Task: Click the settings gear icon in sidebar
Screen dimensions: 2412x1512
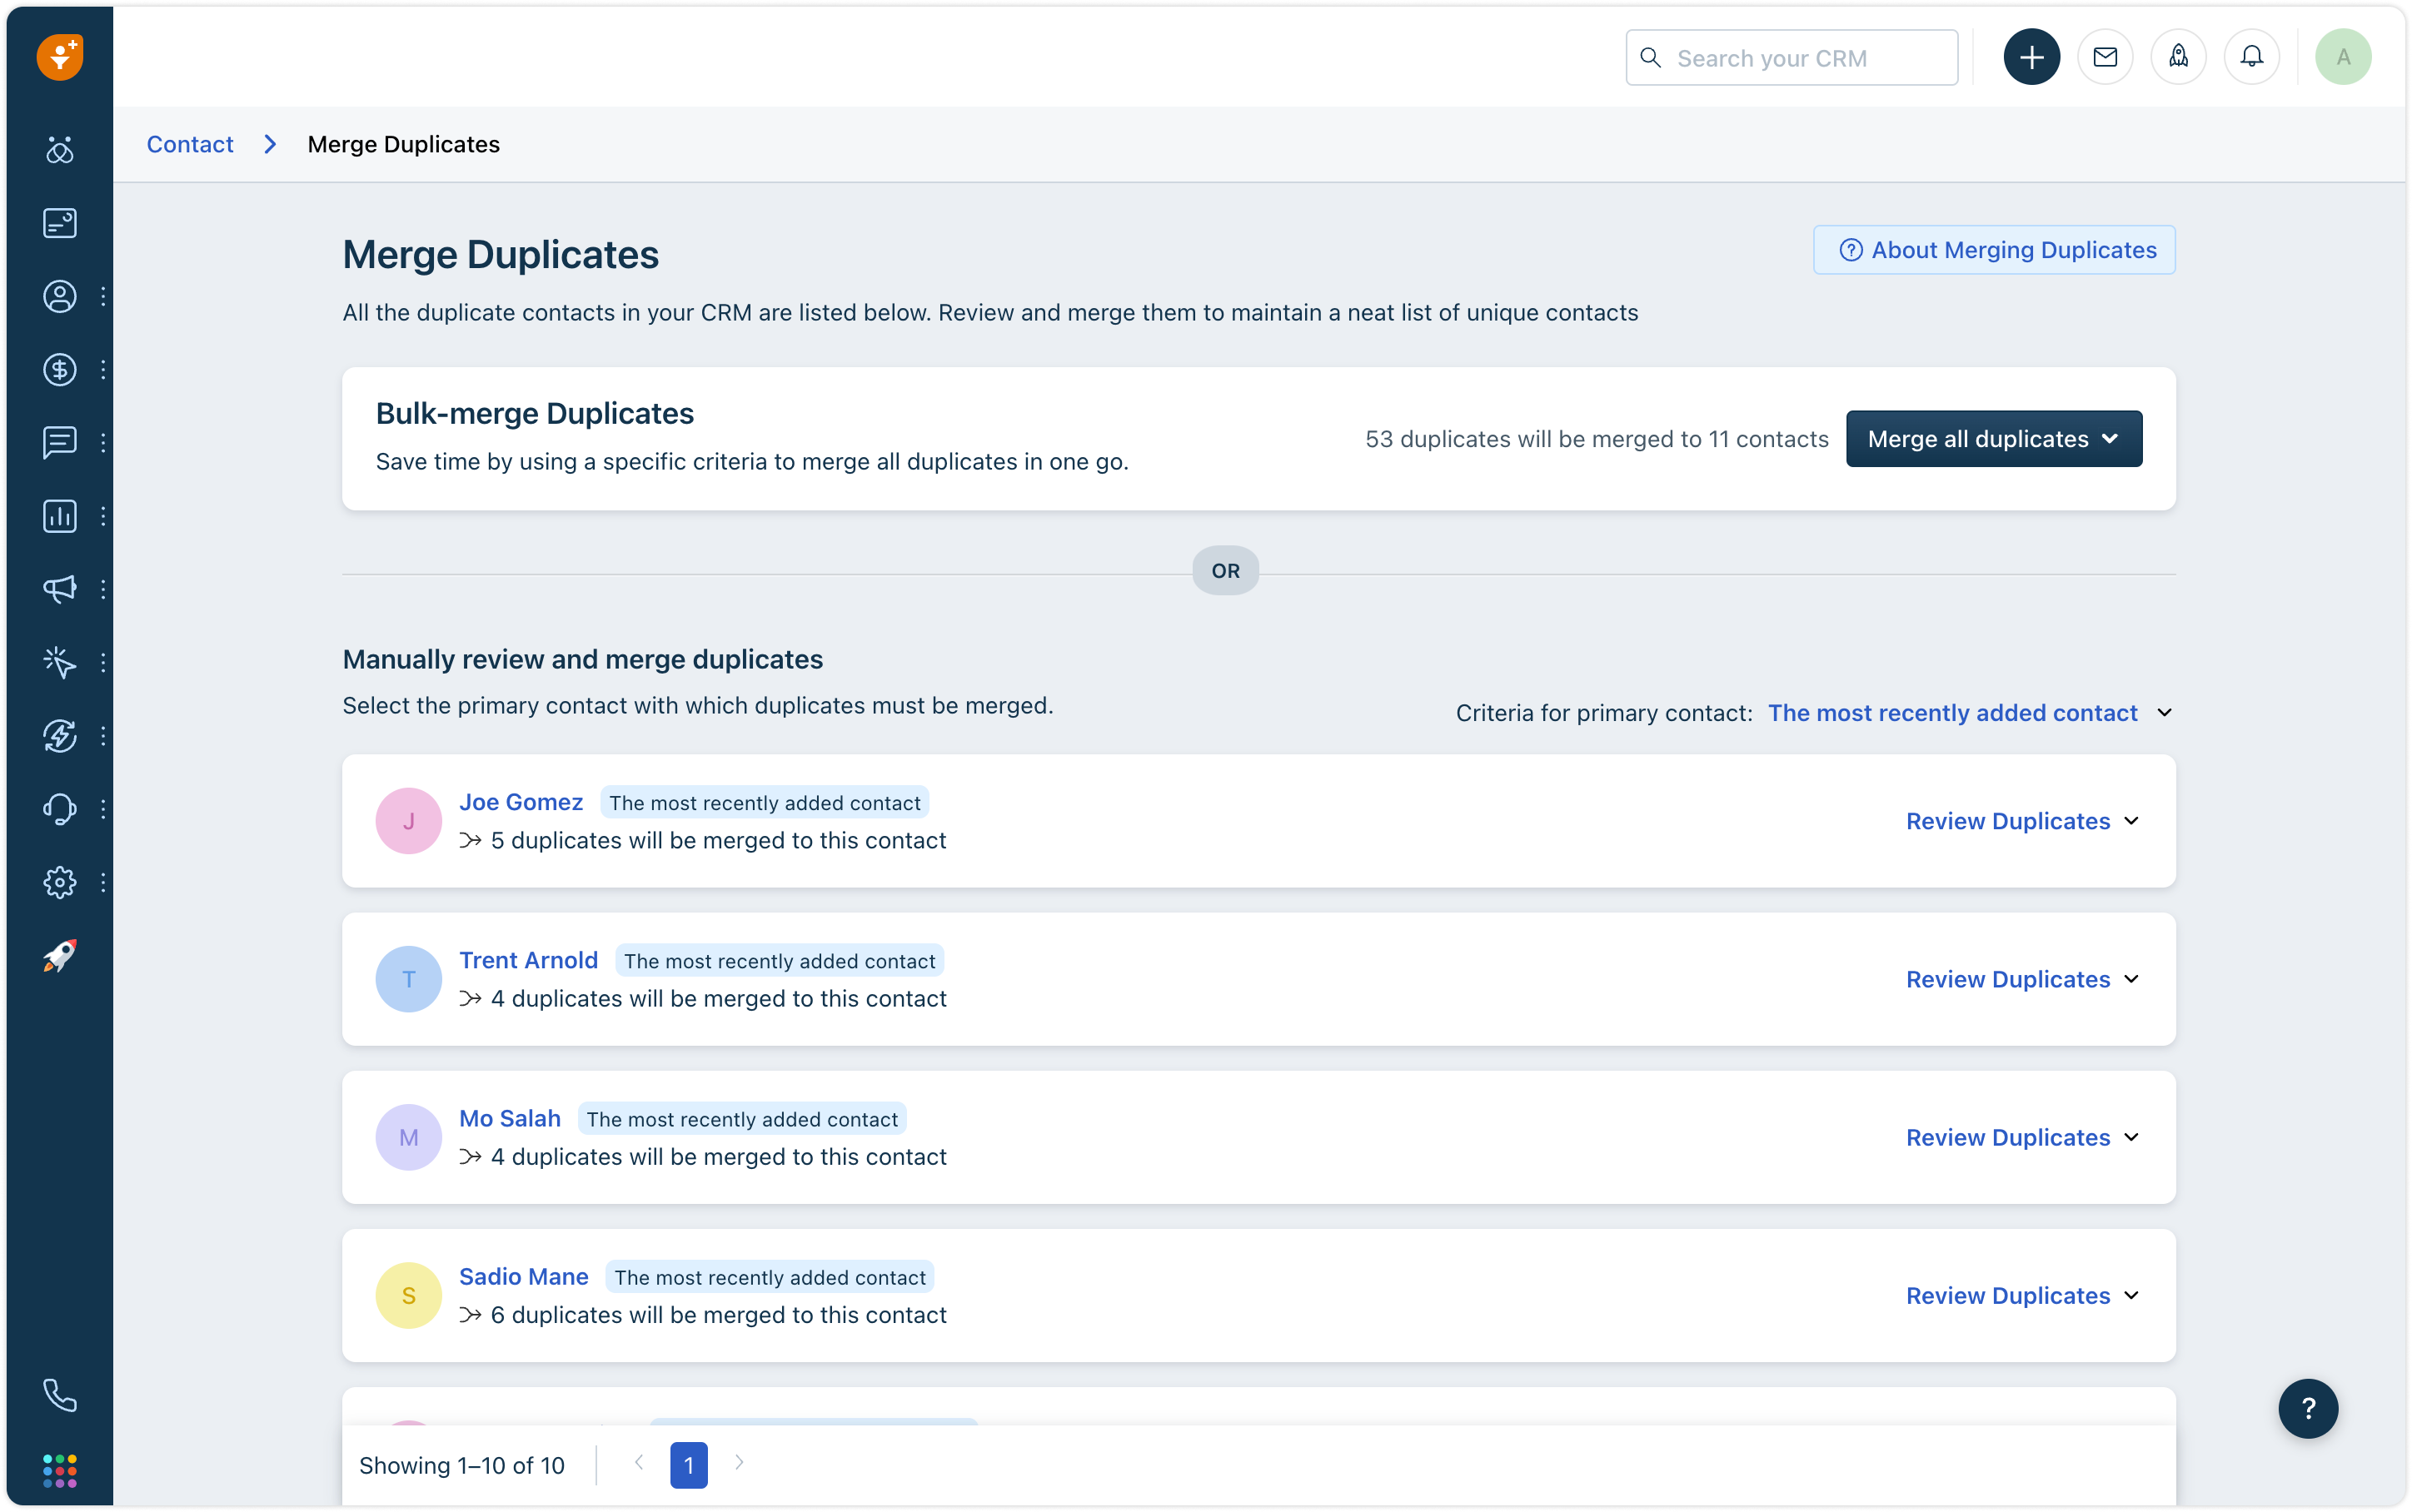Action: click(60, 882)
